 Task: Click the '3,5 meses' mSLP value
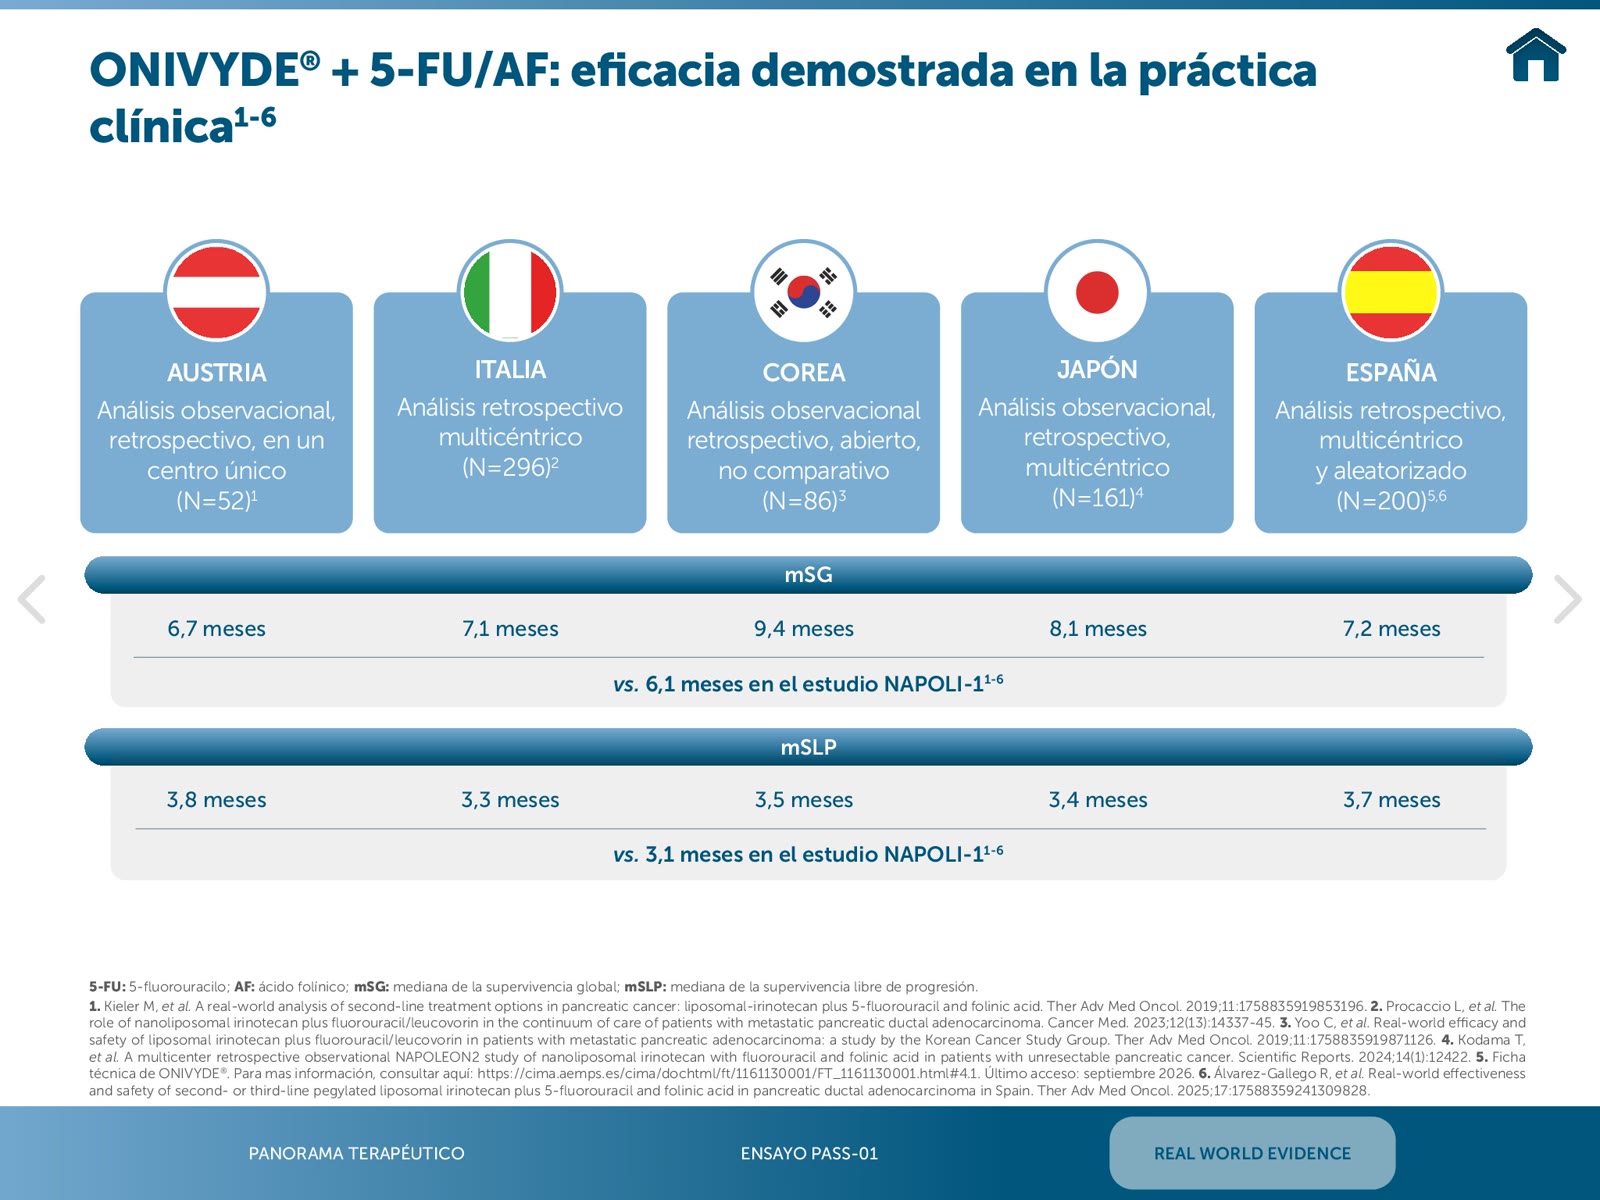tap(804, 800)
